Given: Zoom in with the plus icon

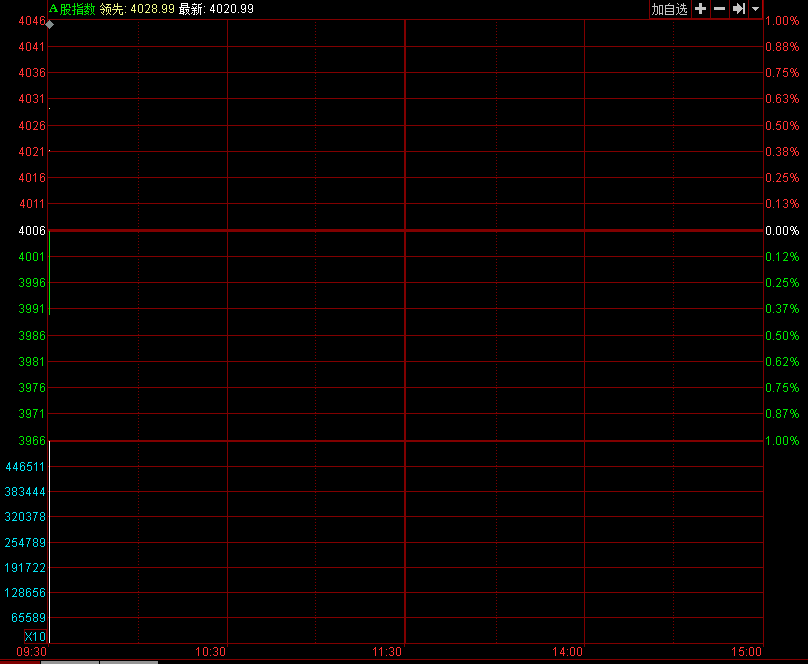Looking at the screenshot, I should (x=700, y=9).
